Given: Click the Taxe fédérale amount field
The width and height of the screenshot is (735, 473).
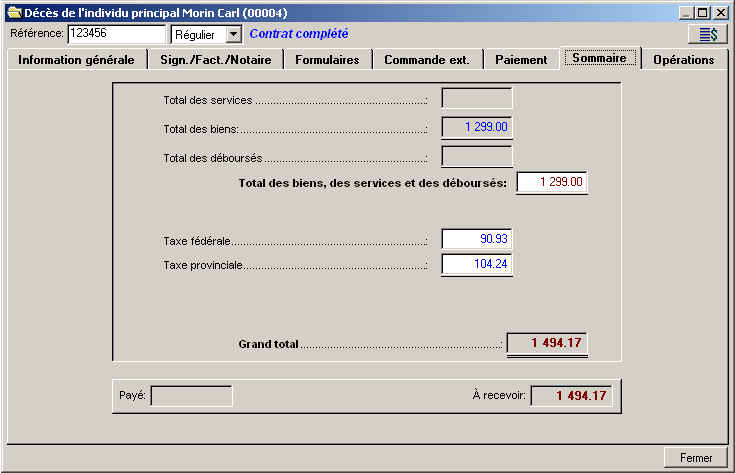Looking at the screenshot, I should click(477, 239).
